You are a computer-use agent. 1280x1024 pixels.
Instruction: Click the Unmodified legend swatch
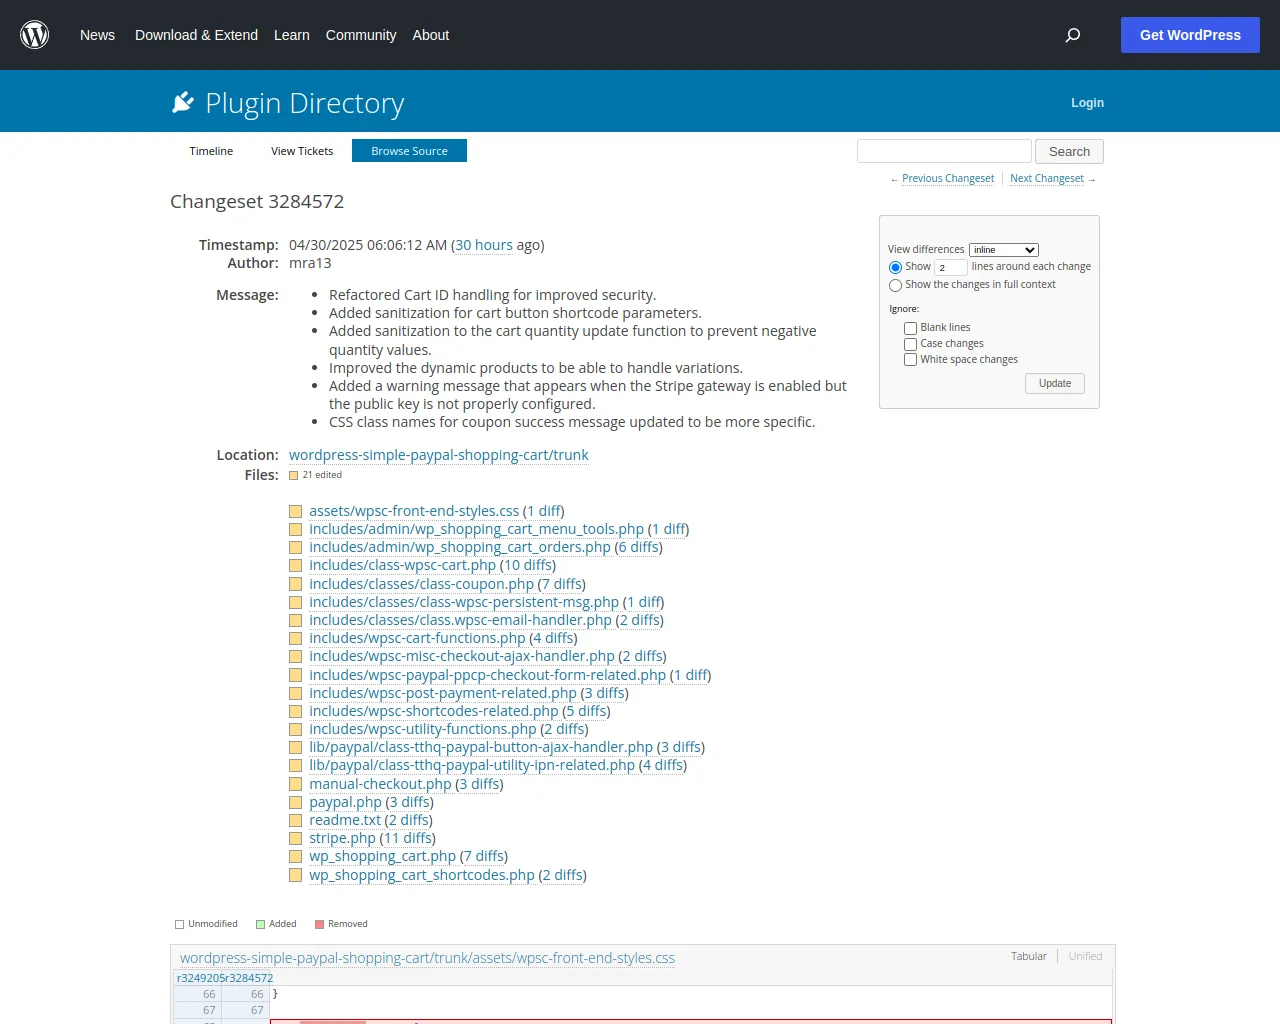tap(180, 925)
